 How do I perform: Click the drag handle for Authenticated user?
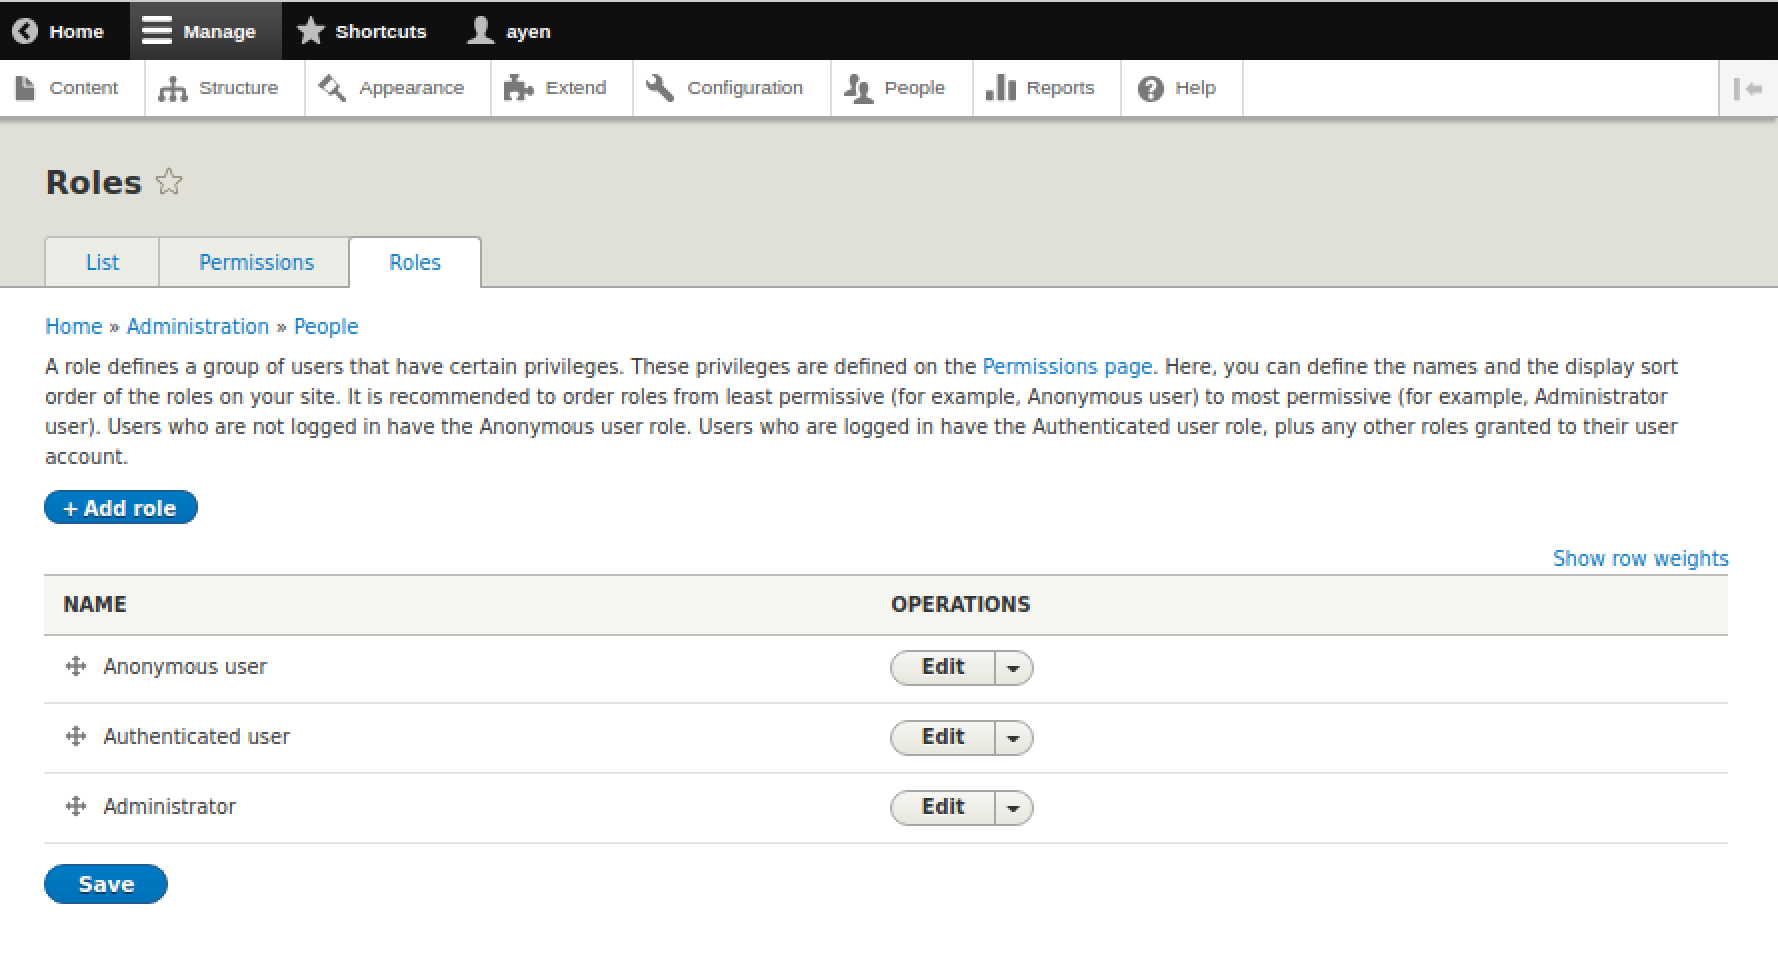(x=76, y=737)
